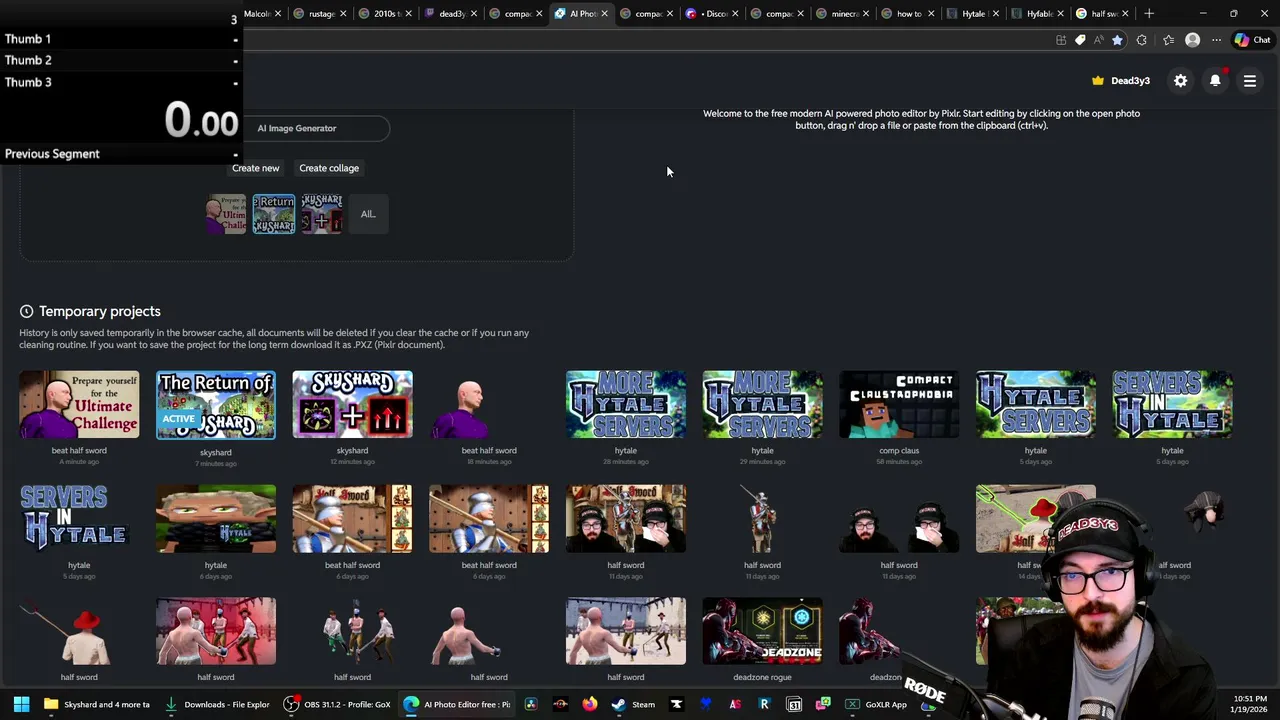Switch to the how to browser tab
This screenshot has width=1280, height=720.
click(x=909, y=14)
